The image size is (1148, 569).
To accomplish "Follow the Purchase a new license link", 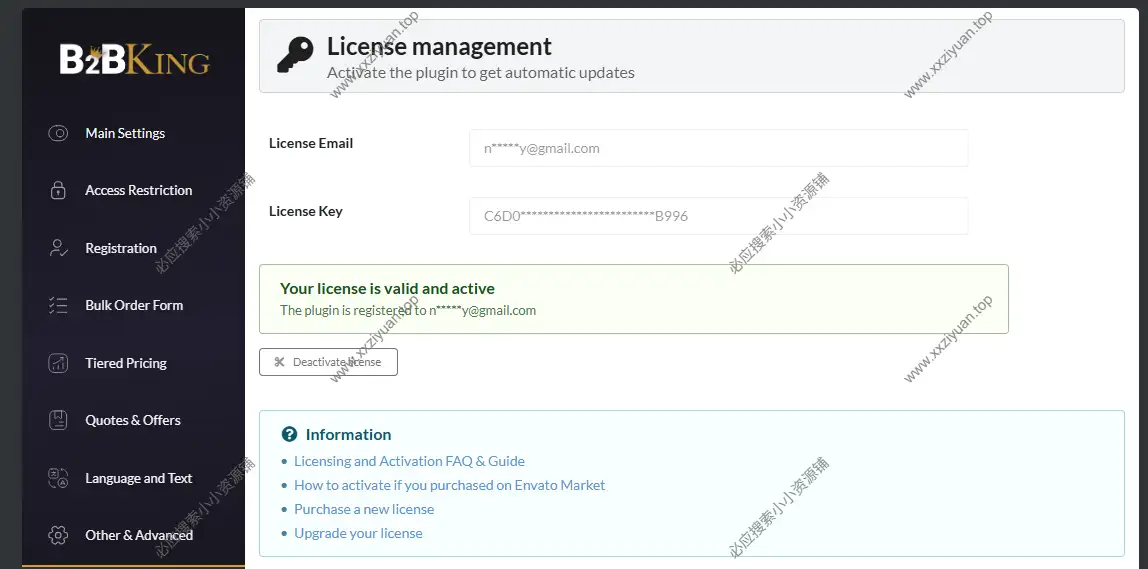I will coord(364,509).
